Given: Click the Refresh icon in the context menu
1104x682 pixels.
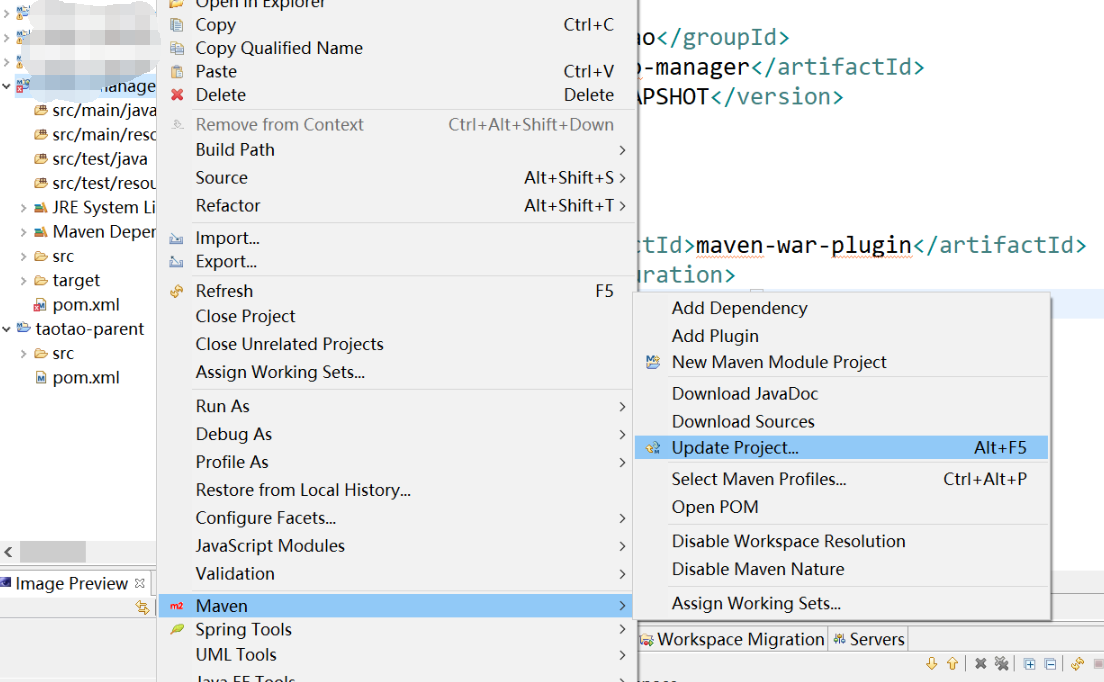Looking at the screenshot, I should point(177,291).
